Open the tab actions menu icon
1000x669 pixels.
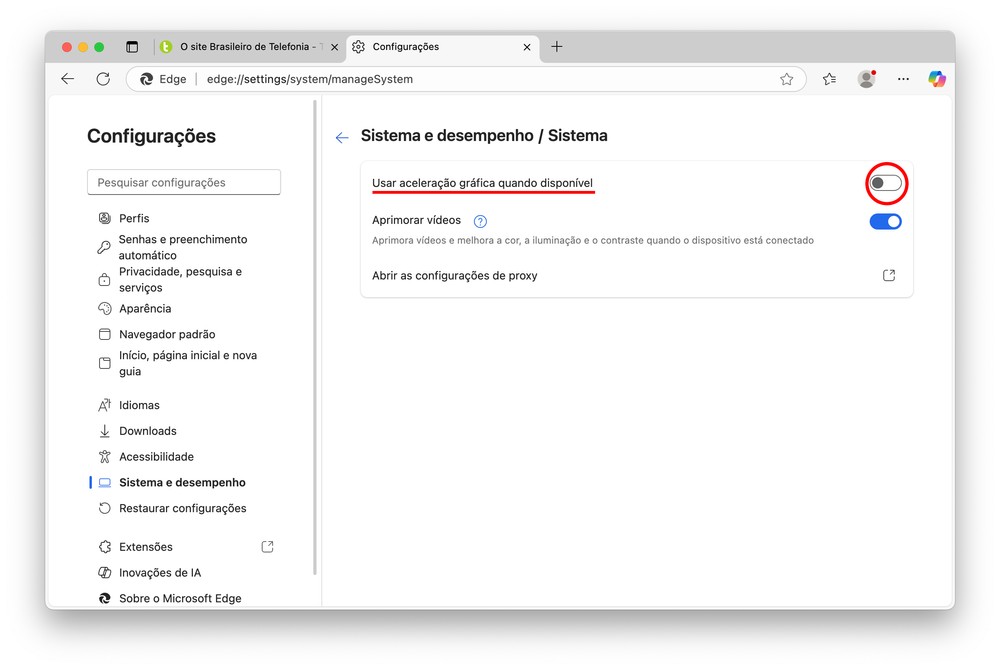click(132, 47)
